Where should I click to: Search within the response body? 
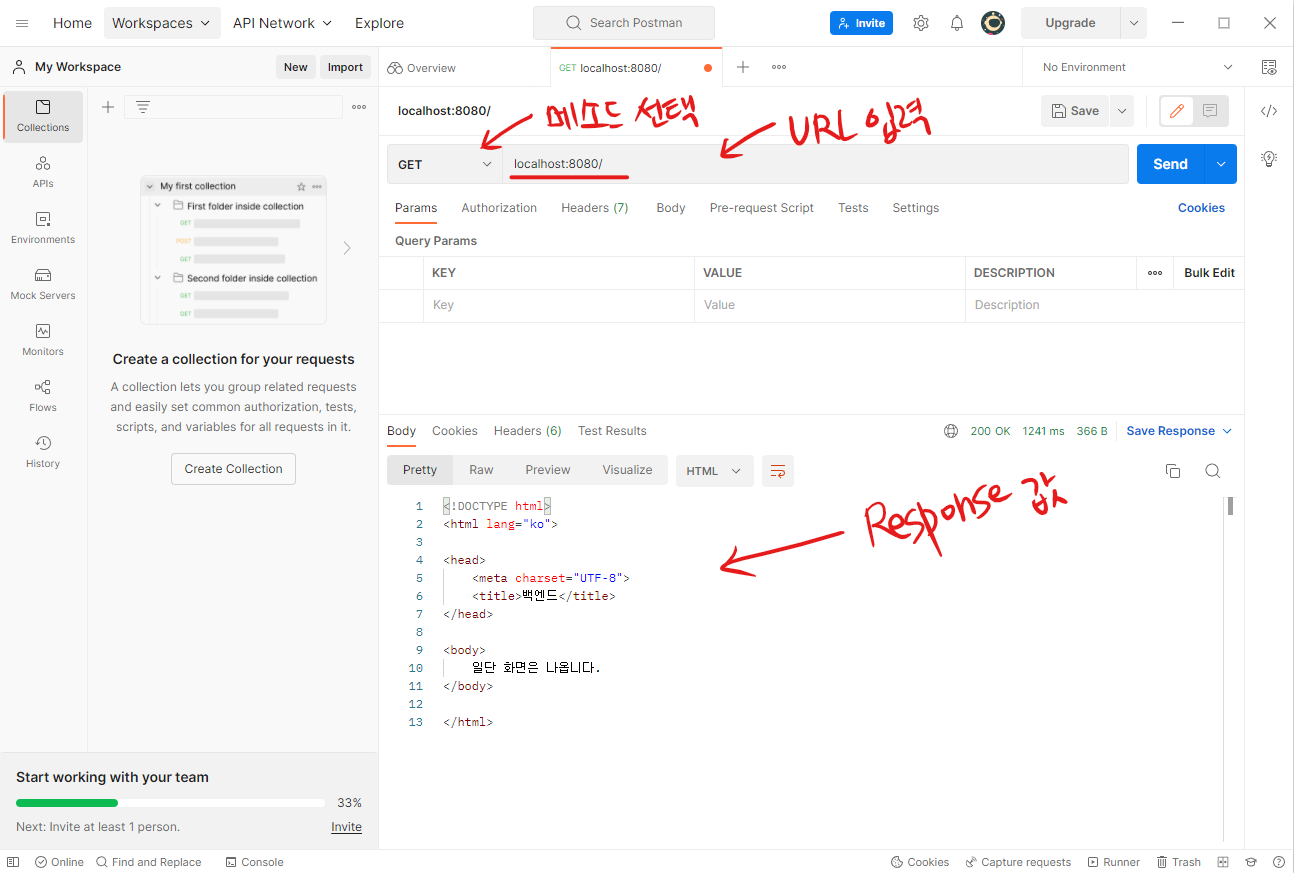1213,471
